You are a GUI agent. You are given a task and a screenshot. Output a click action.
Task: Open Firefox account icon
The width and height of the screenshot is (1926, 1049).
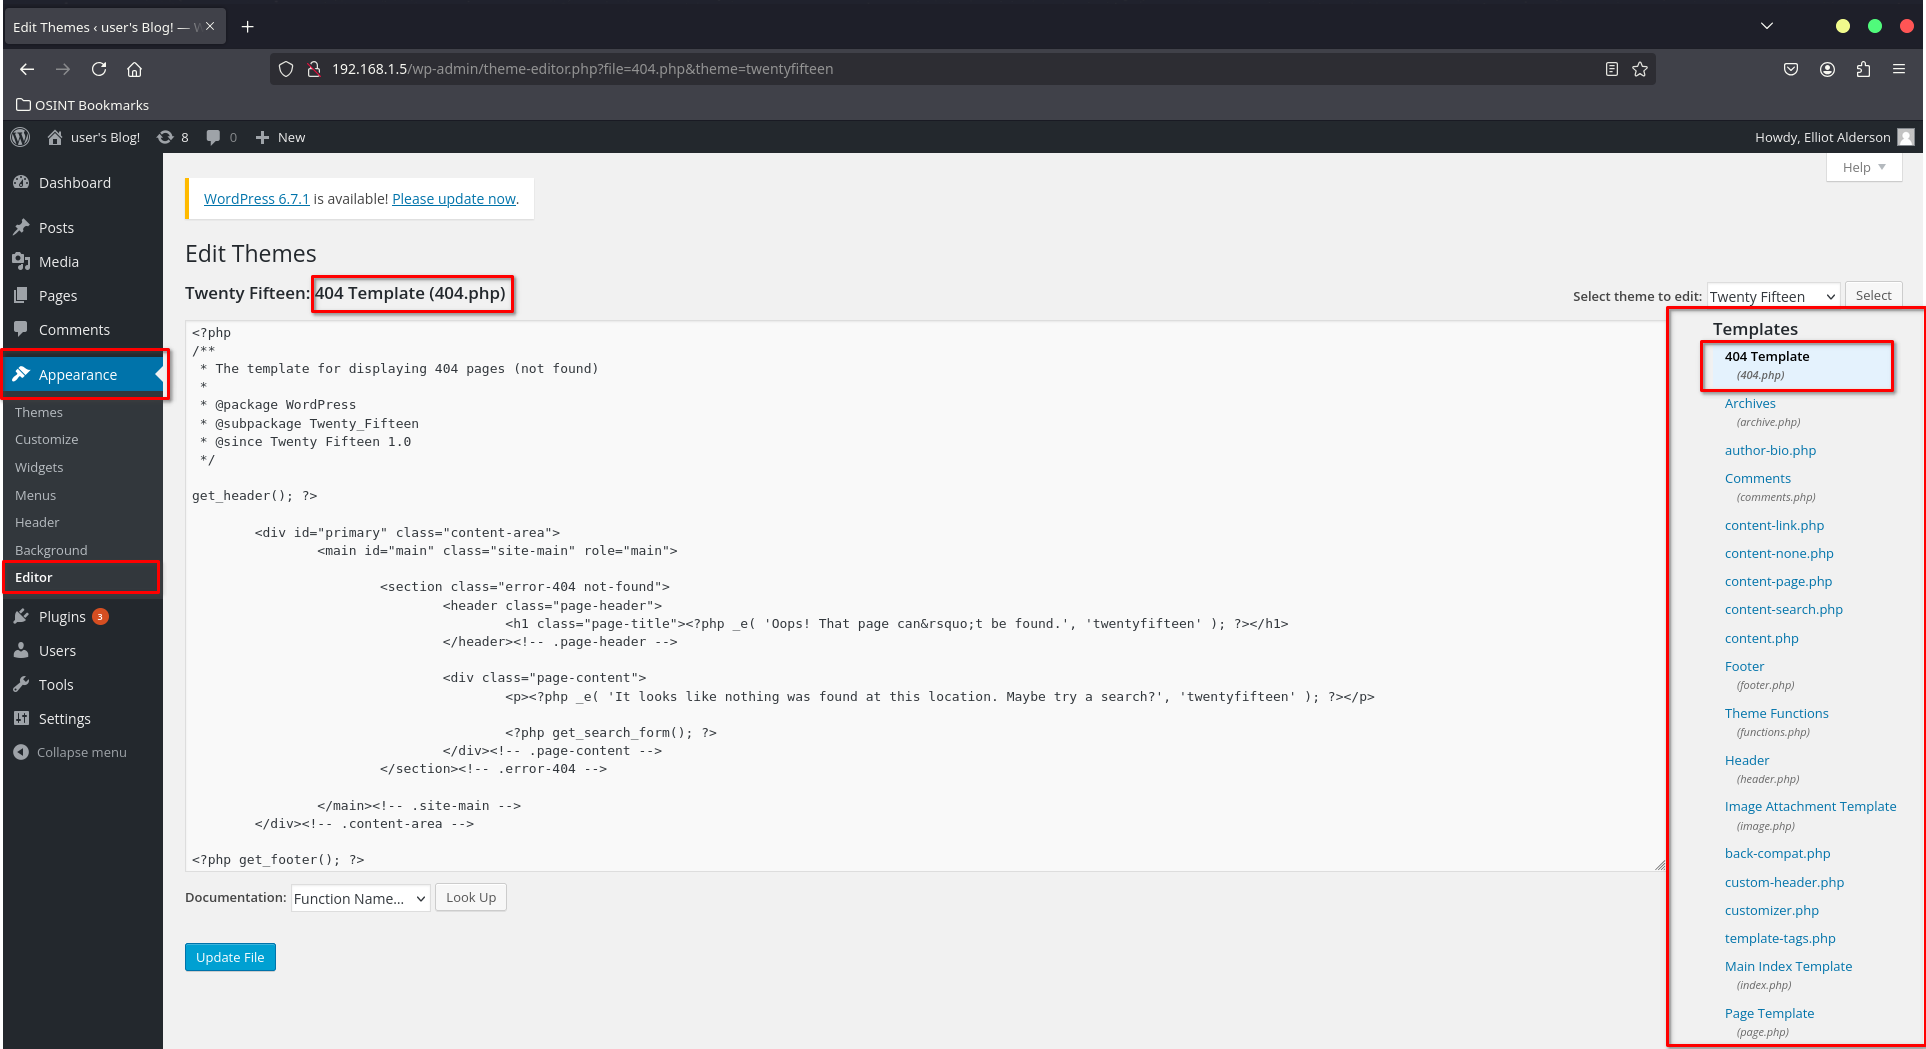[1827, 69]
